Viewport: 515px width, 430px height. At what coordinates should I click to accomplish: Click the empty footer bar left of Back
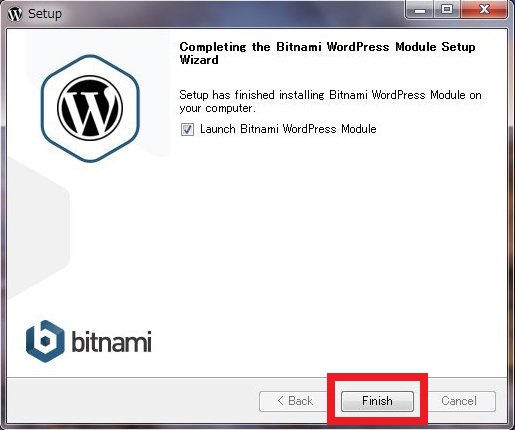[x=133, y=401]
